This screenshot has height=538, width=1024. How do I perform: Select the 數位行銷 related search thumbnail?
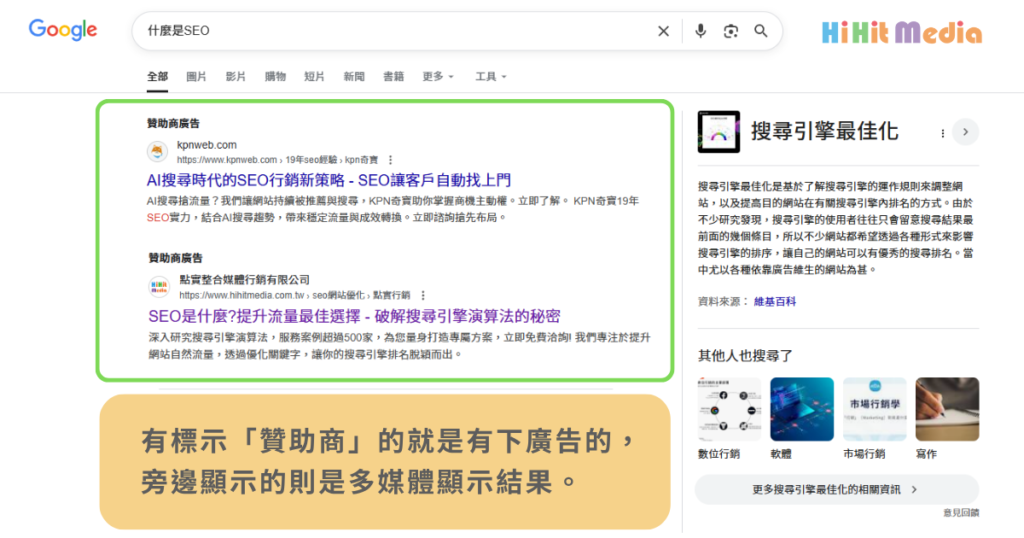(729, 409)
